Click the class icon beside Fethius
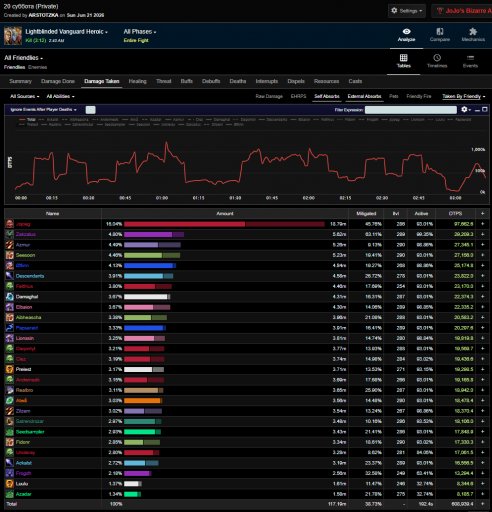492x512 pixels. tap(10, 286)
